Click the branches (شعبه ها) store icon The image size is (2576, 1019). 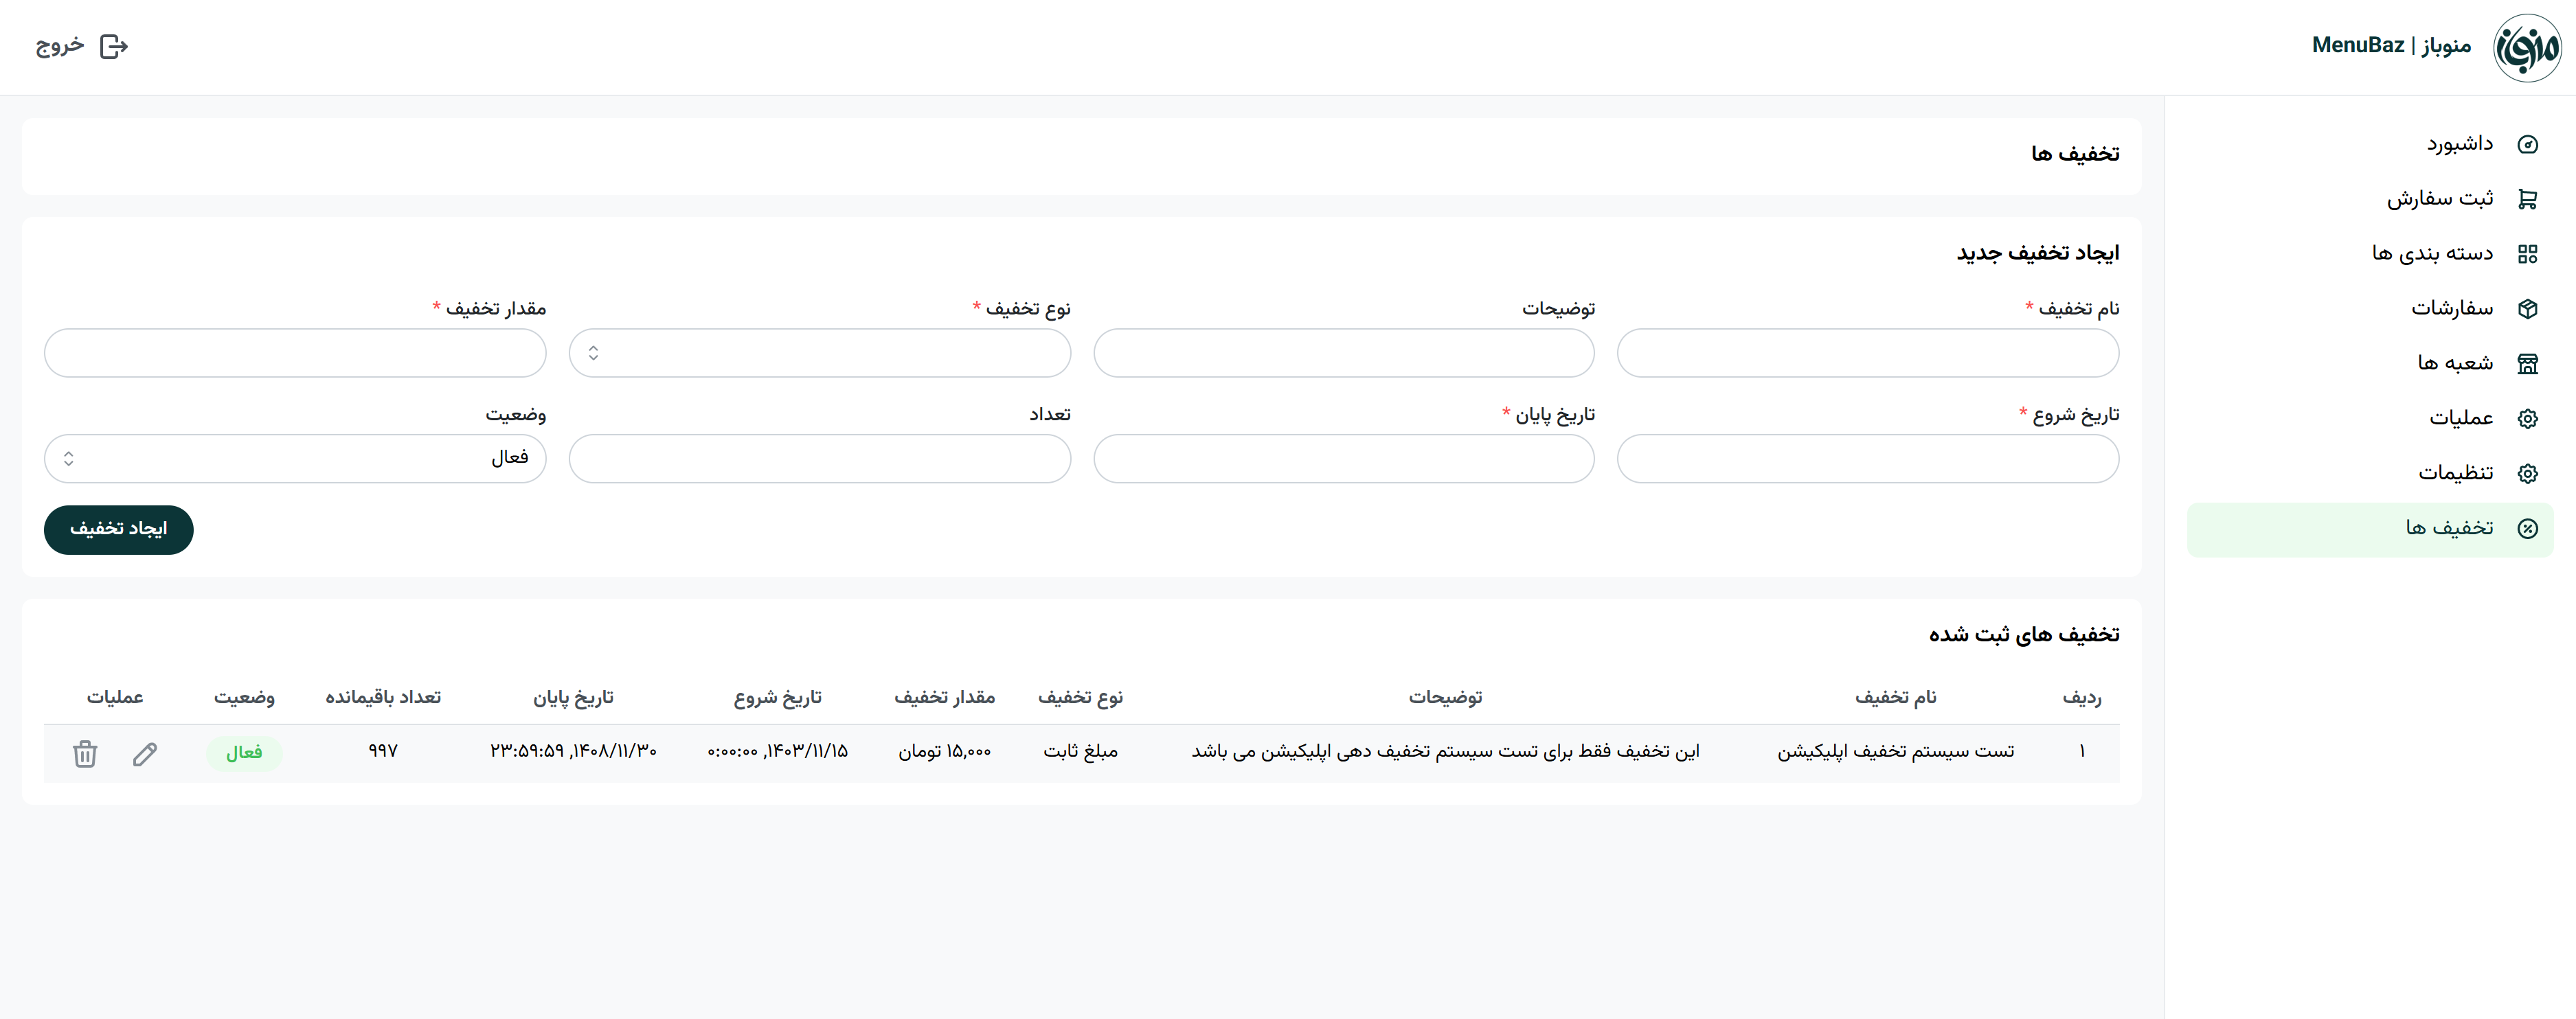pos(2527,364)
